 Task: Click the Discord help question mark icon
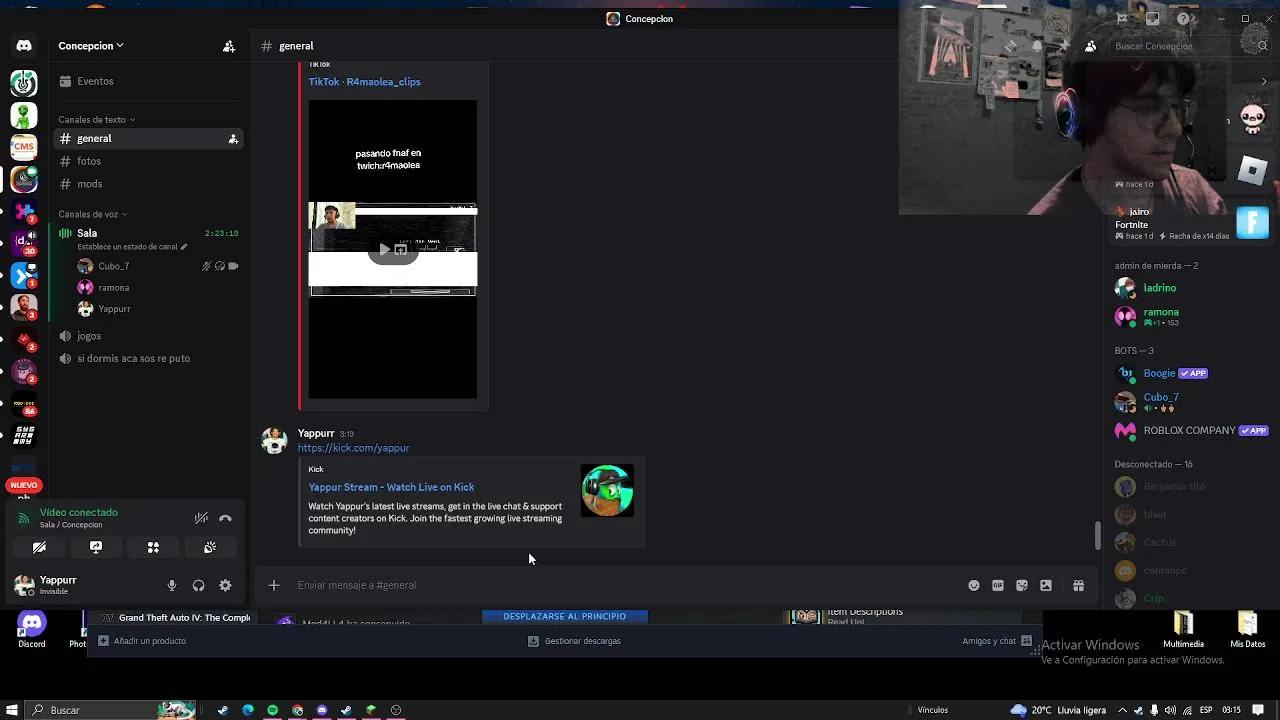(x=1183, y=19)
